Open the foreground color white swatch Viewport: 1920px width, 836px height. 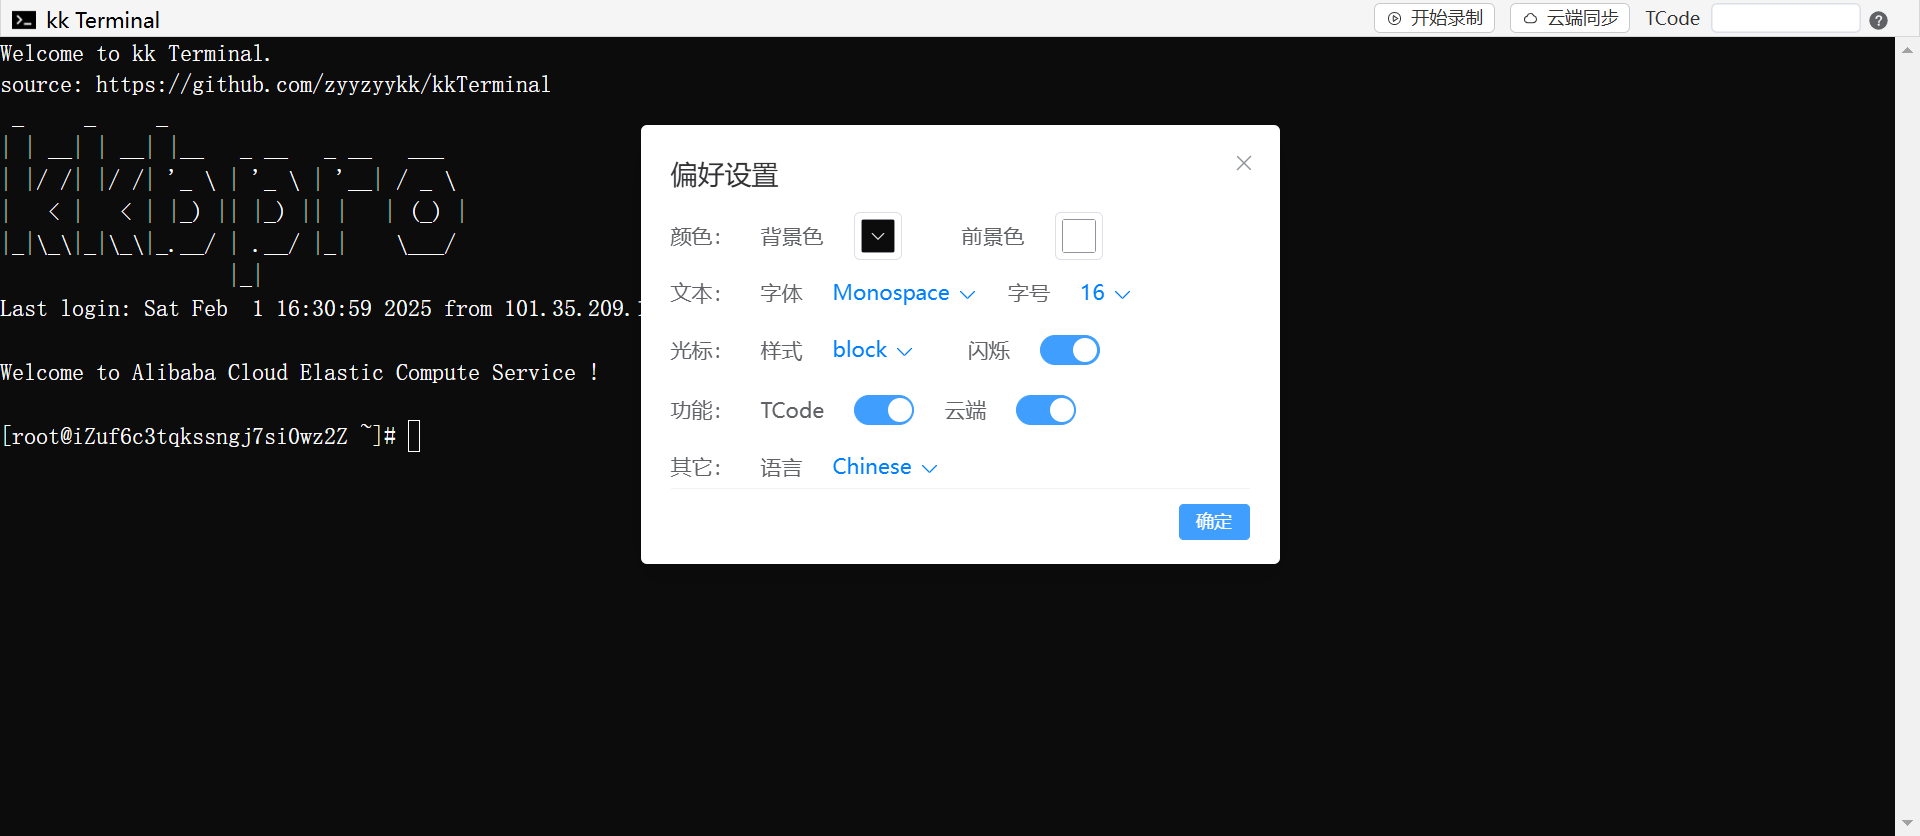pyautogui.click(x=1079, y=236)
